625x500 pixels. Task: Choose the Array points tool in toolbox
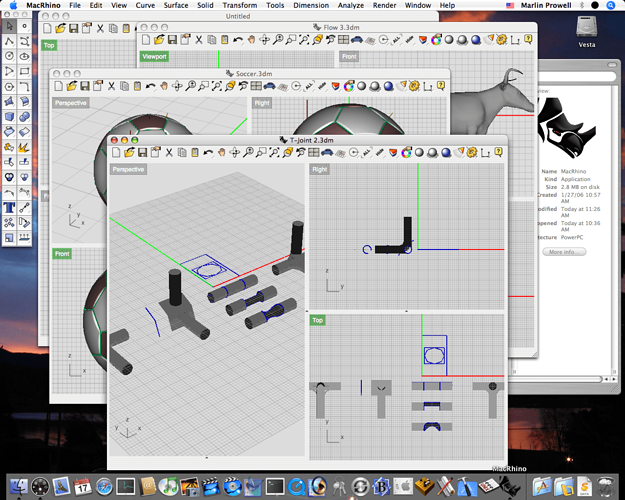[x=10, y=223]
